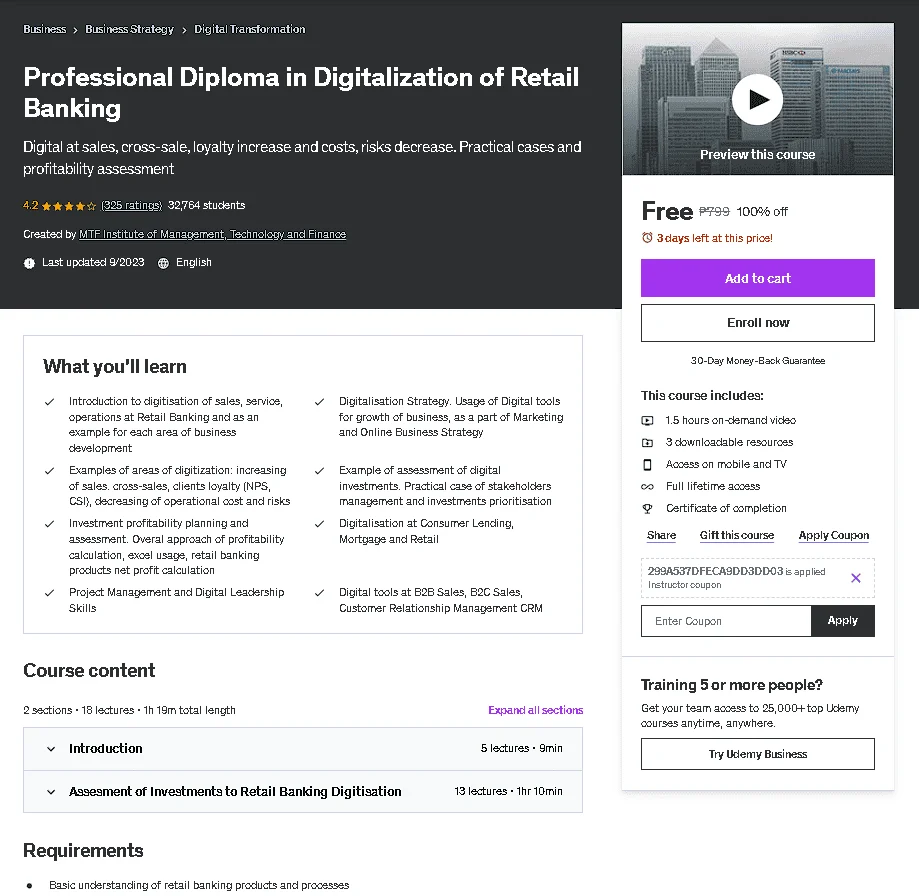Click the infinity lifetime access icon
This screenshot has height=896, width=919.
click(x=647, y=486)
